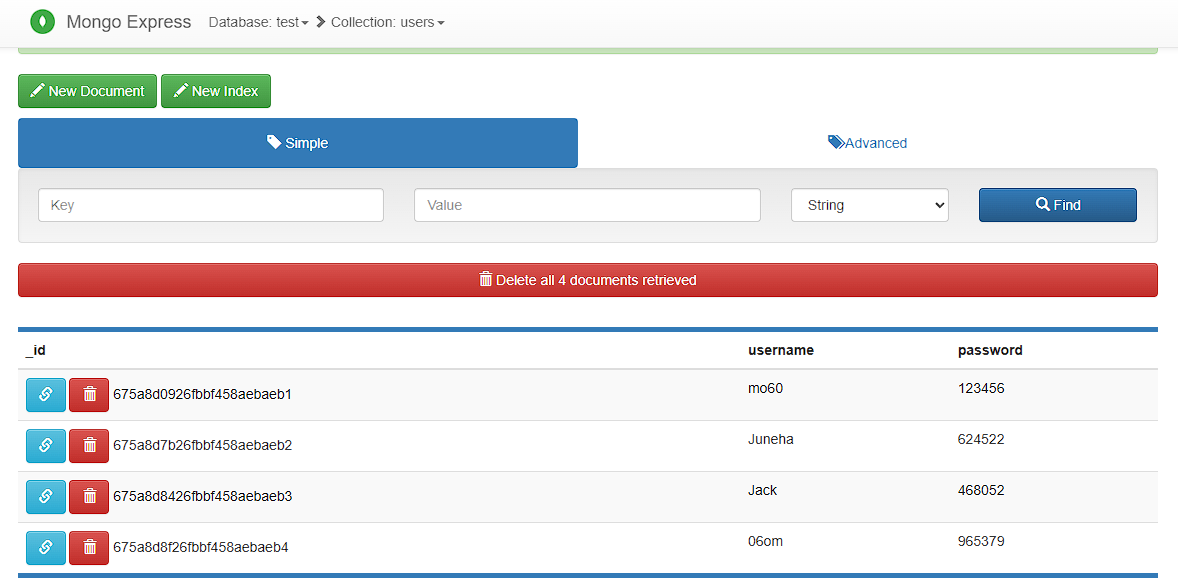
Task: Focus the Value input field
Action: click(587, 205)
